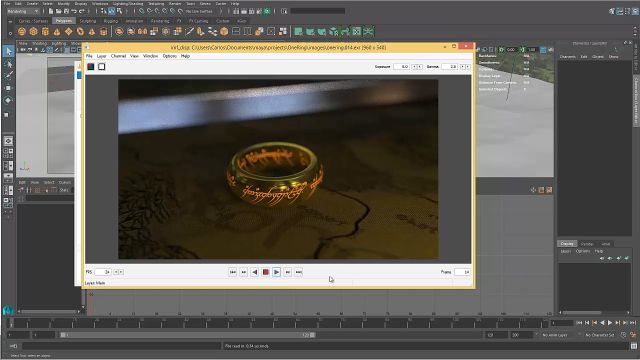
Task: Click the Redo arrow icon in status line
Action: point(82,11)
